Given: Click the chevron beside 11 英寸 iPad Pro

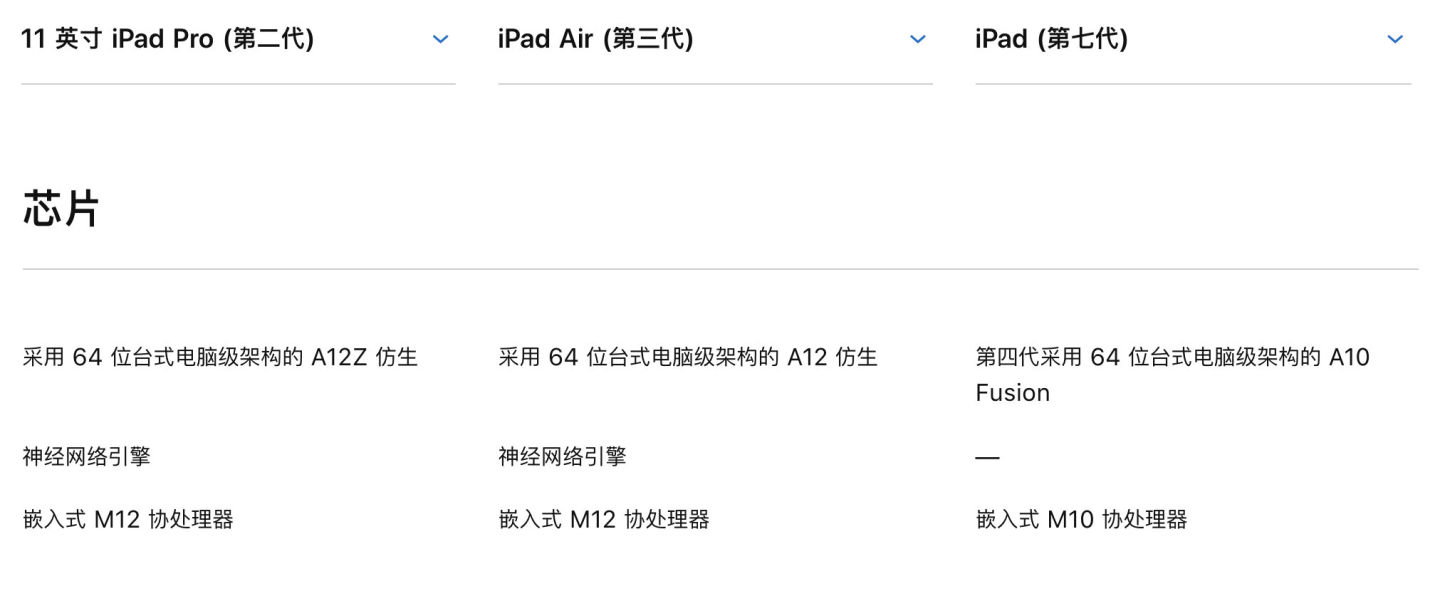Looking at the screenshot, I should pyautogui.click(x=440, y=40).
